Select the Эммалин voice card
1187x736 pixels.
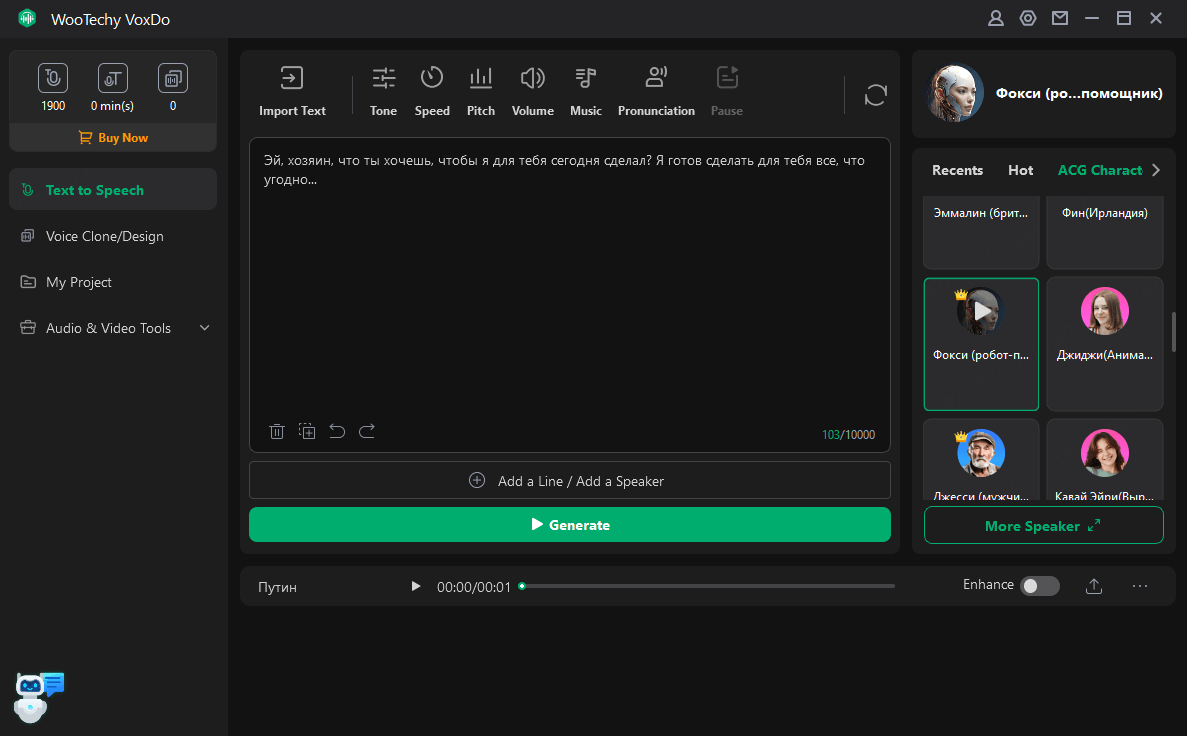pos(981,232)
